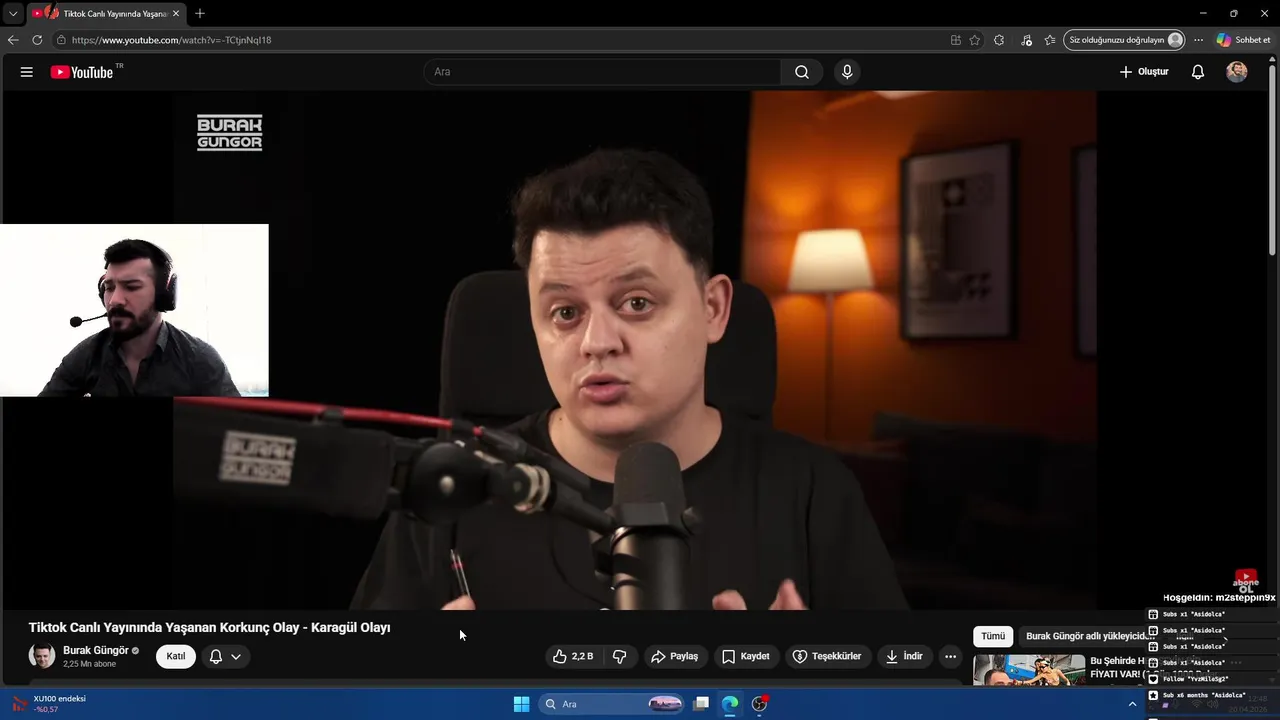This screenshot has width=1280, height=720.
Task: Go back with the browser back arrow
Action: pos(13,40)
